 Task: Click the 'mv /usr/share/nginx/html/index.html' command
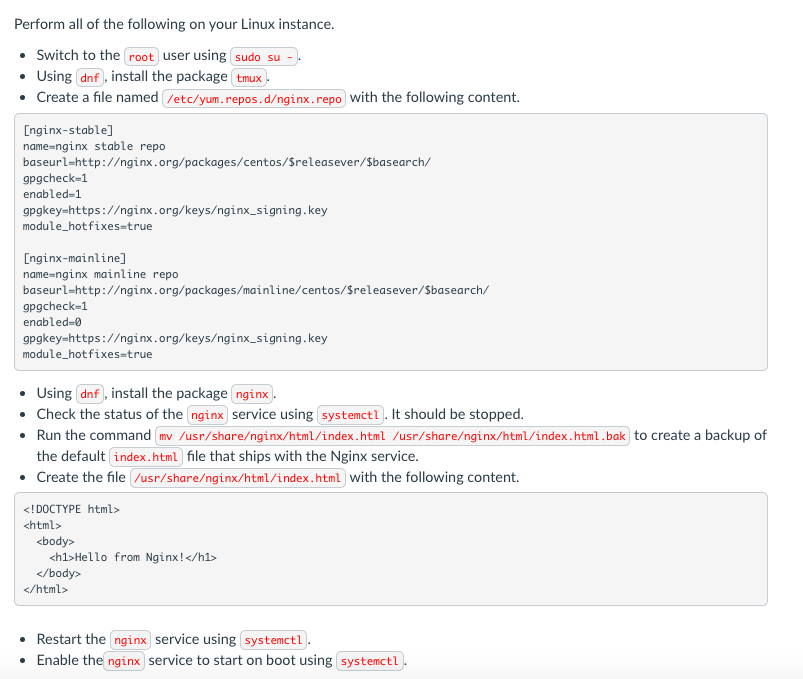point(392,436)
